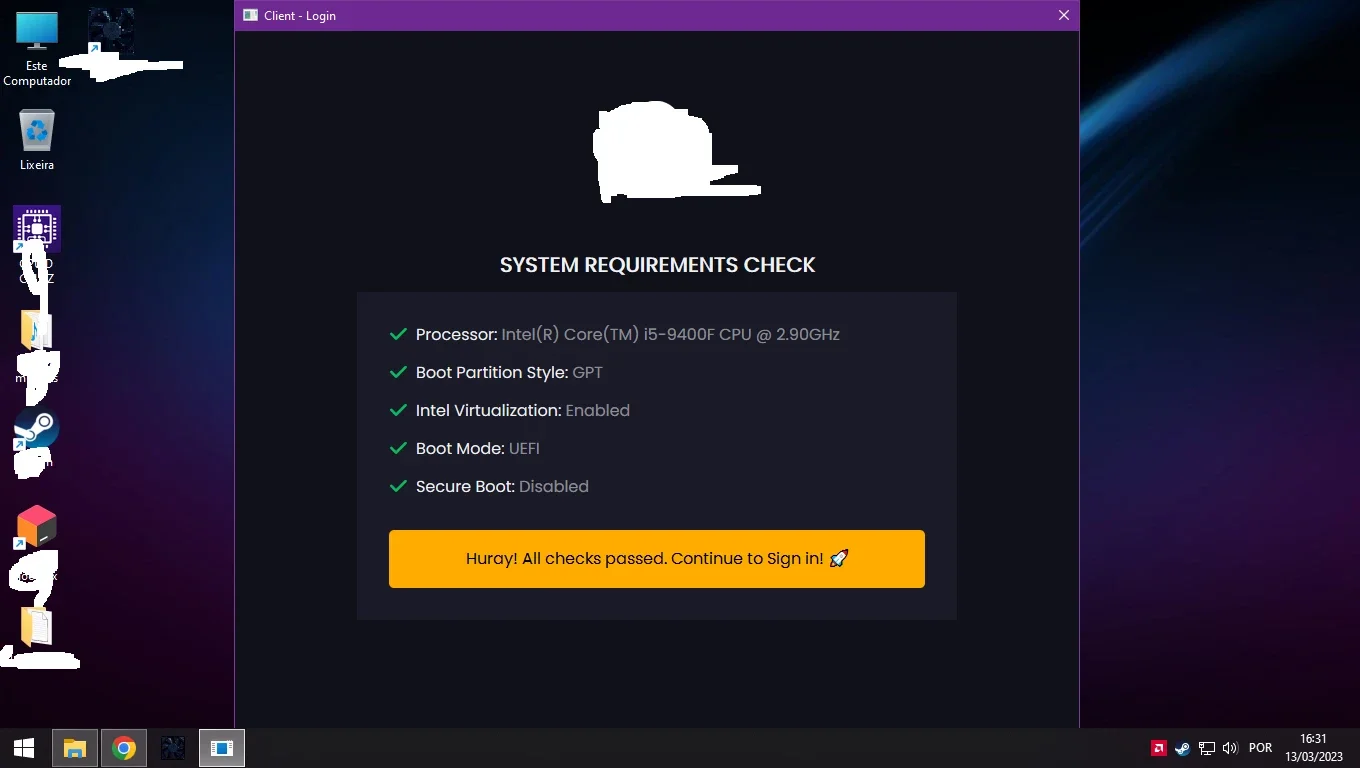1360x768 pixels.
Task: Click the Client app taskbar button
Action: pos(222,748)
